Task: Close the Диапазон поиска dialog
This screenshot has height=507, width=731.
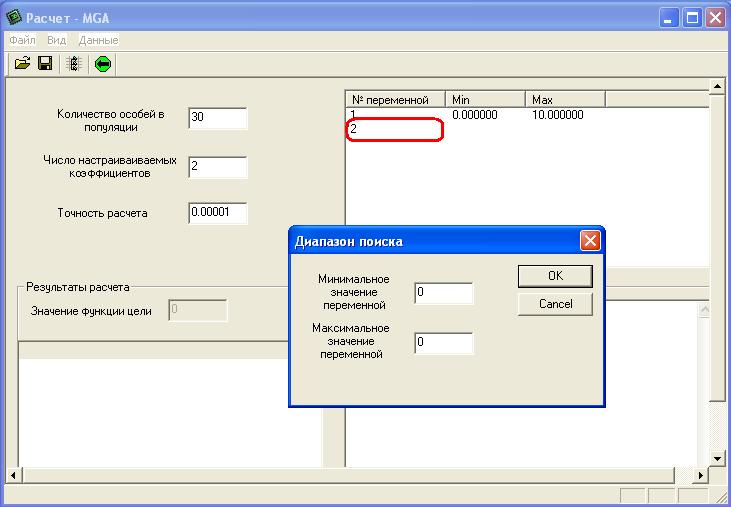Action: click(590, 241)
